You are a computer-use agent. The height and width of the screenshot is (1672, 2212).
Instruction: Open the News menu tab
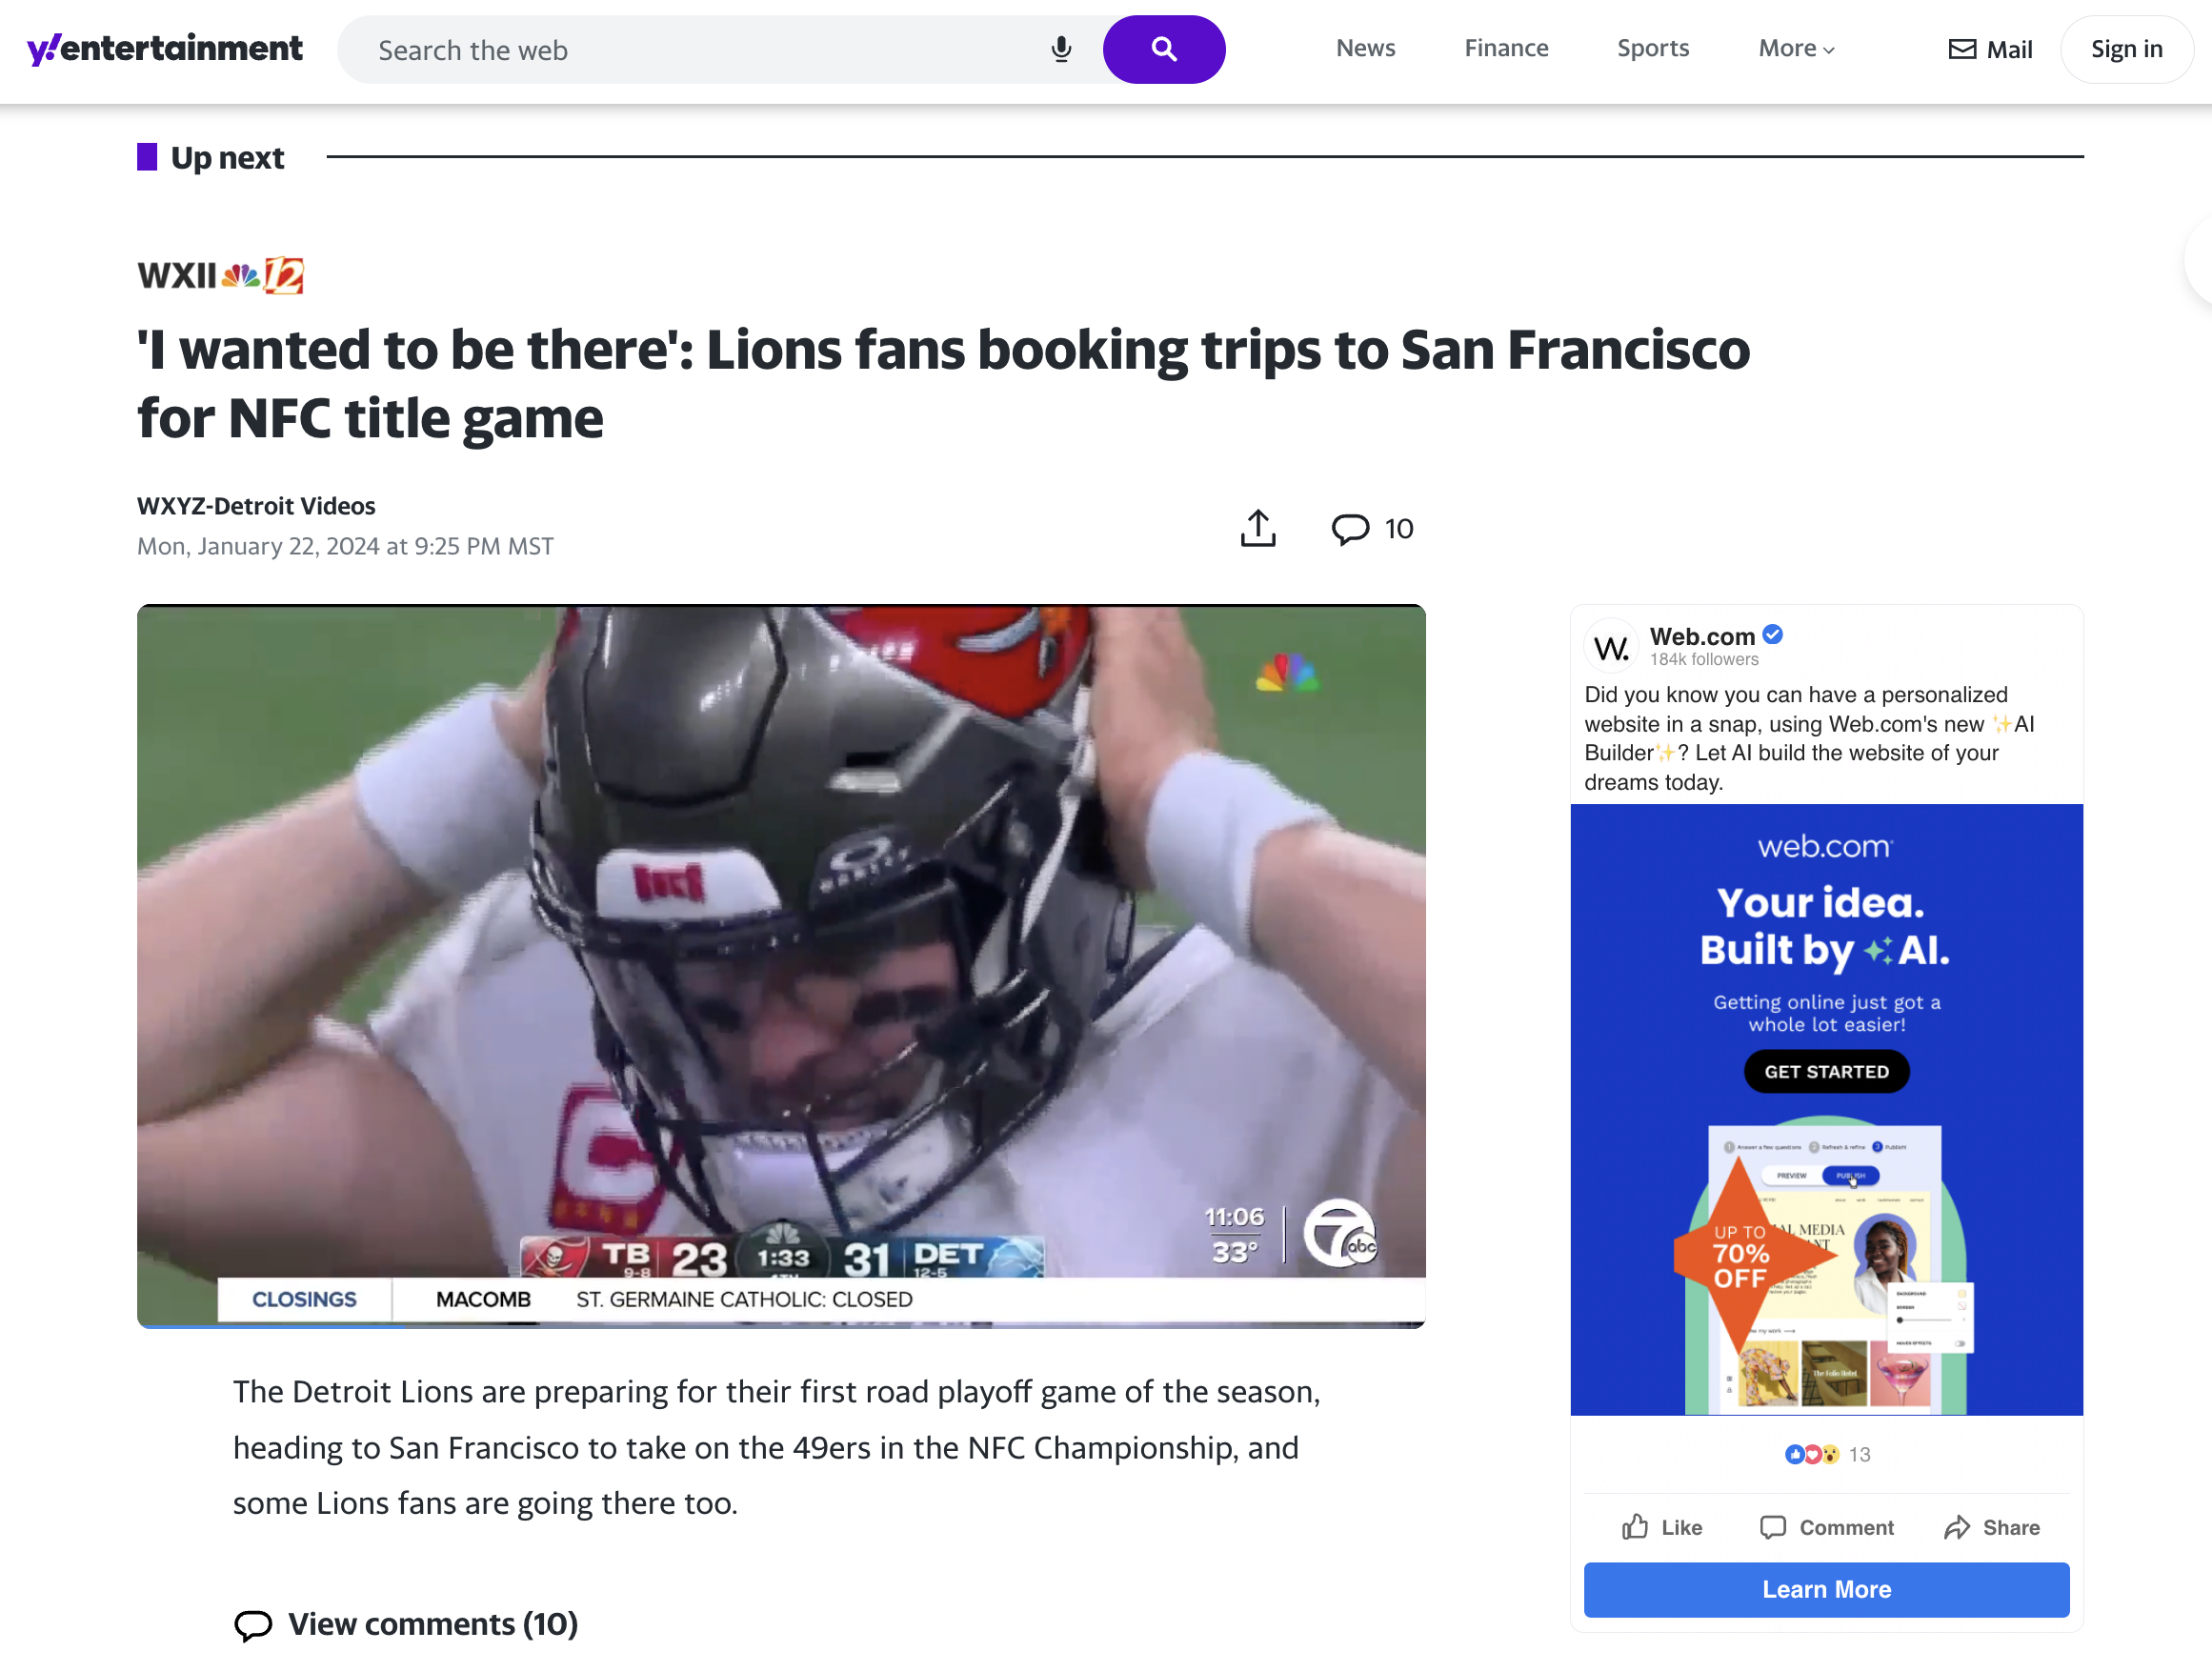tap(1366, 50)
